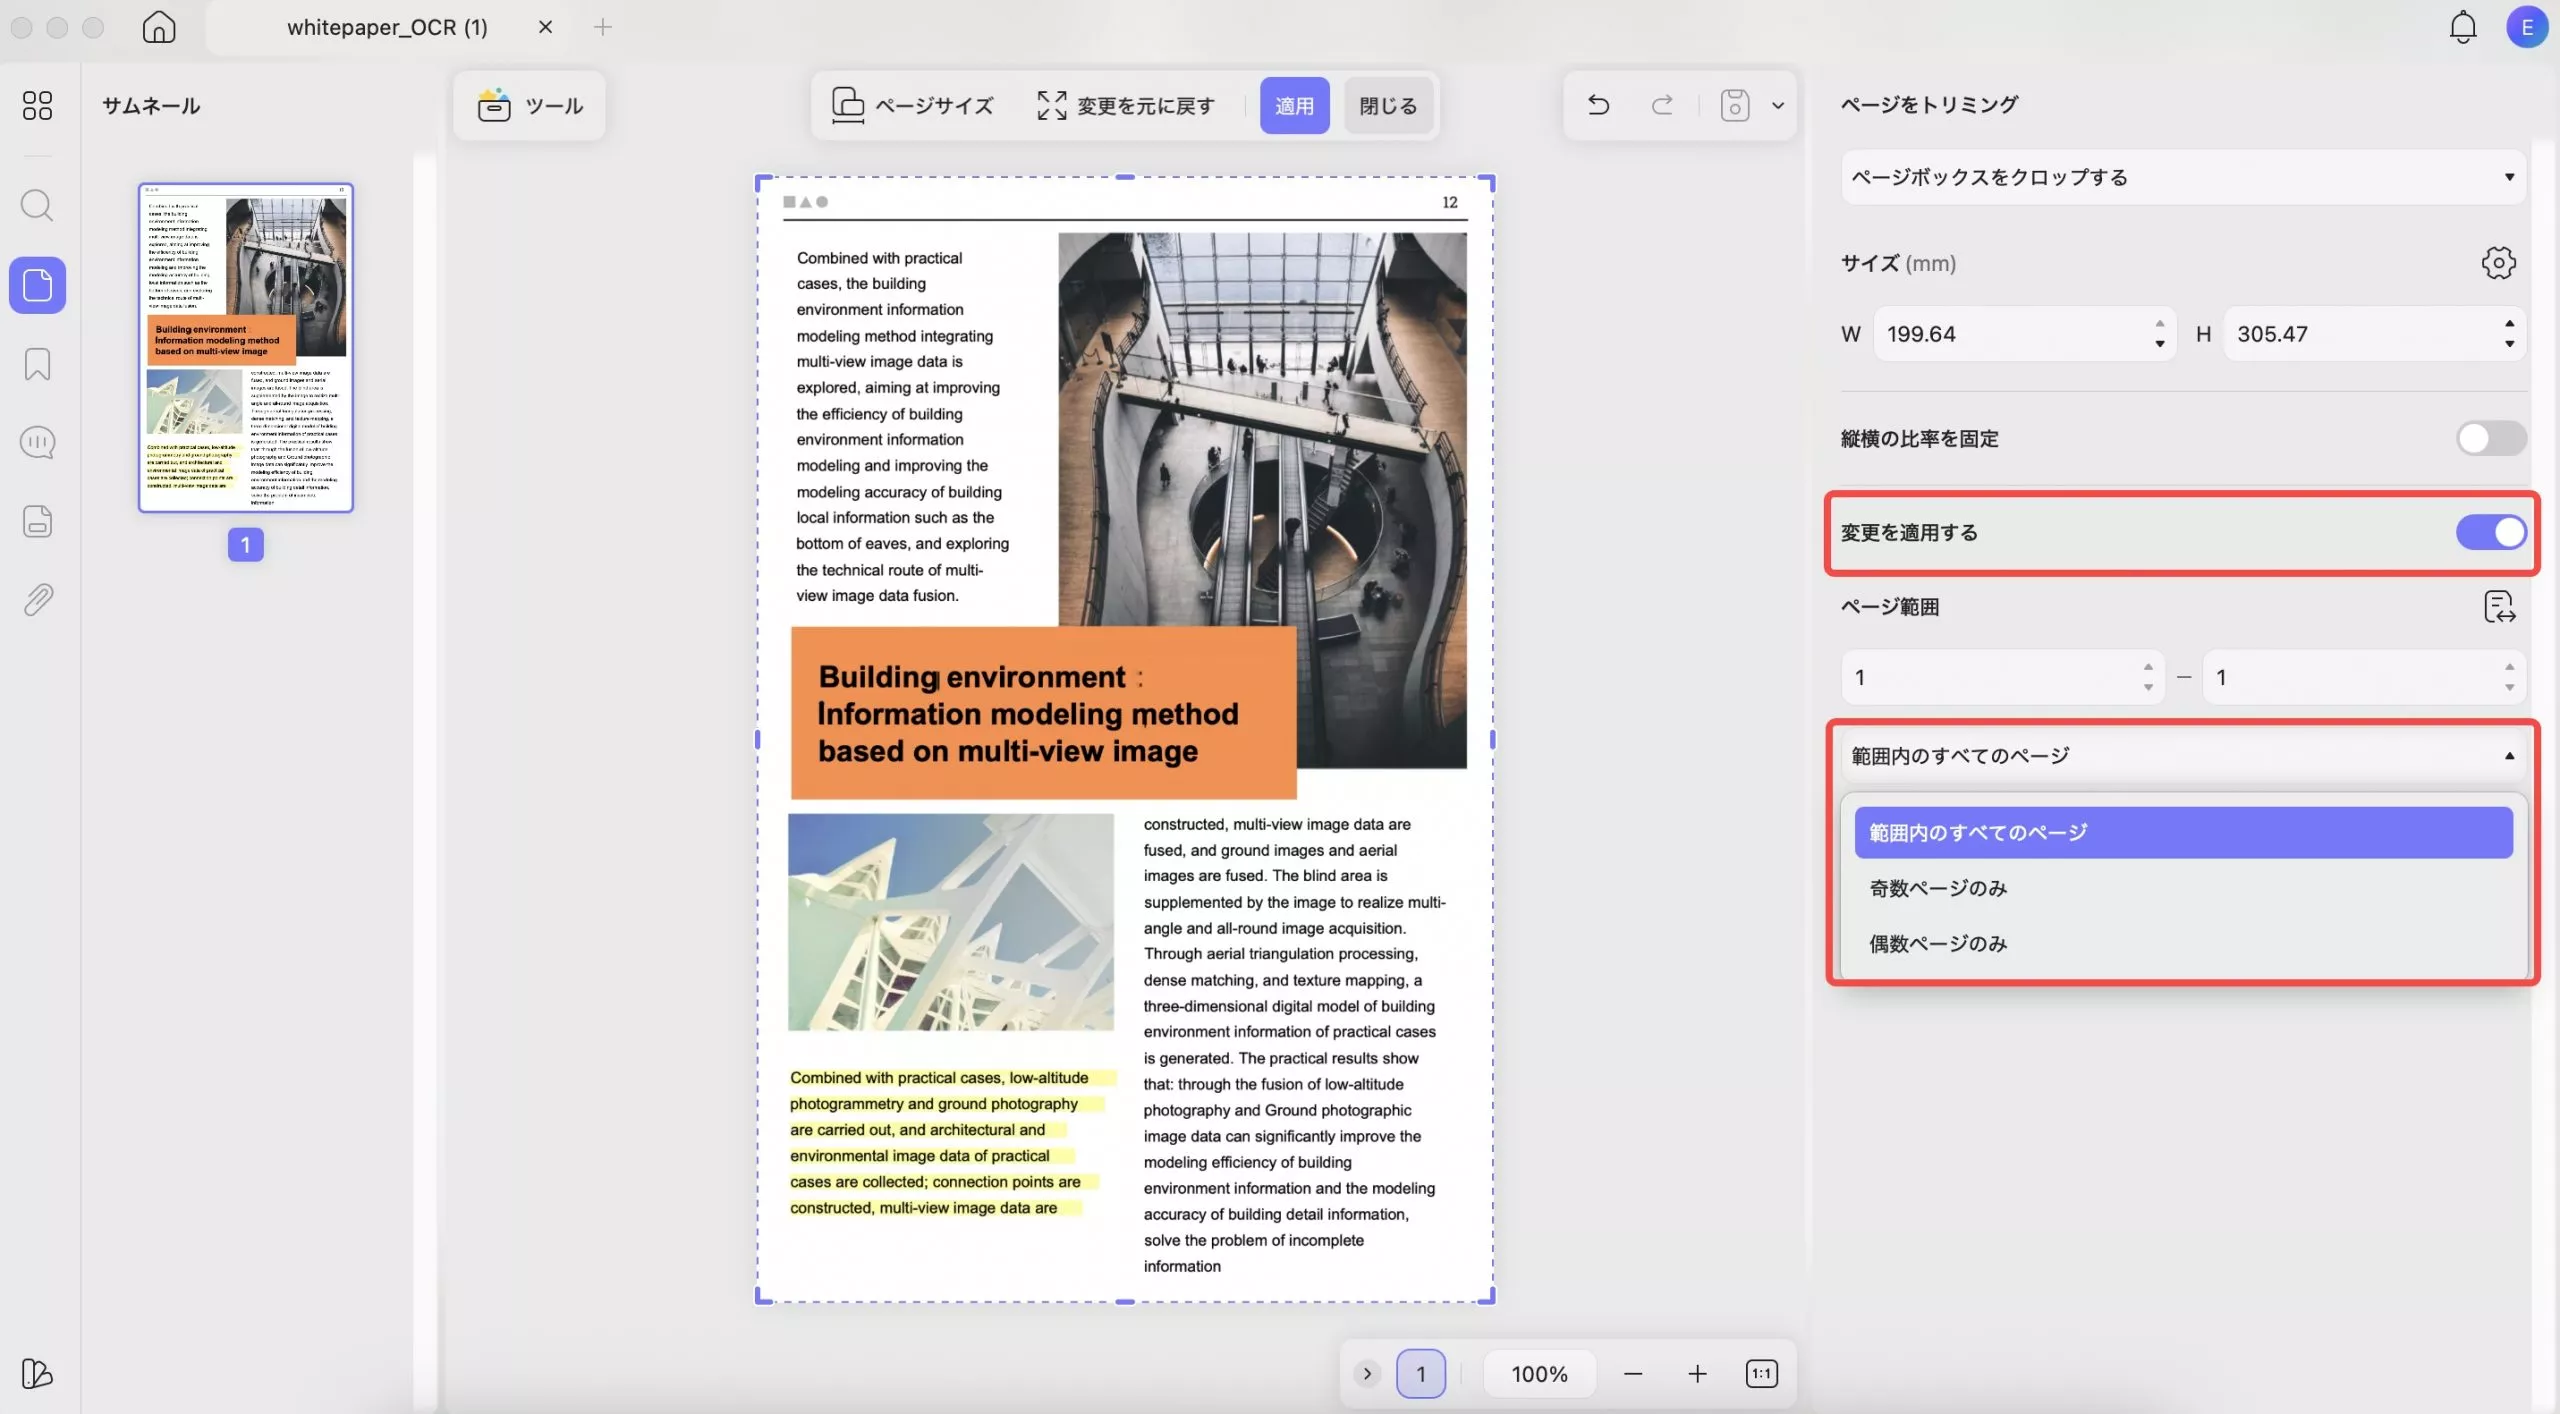Screen dimensions: 2560x1414
Task: Collapse the 範囲内のすべてのページ dropdown
Action: coord(2180,755)
